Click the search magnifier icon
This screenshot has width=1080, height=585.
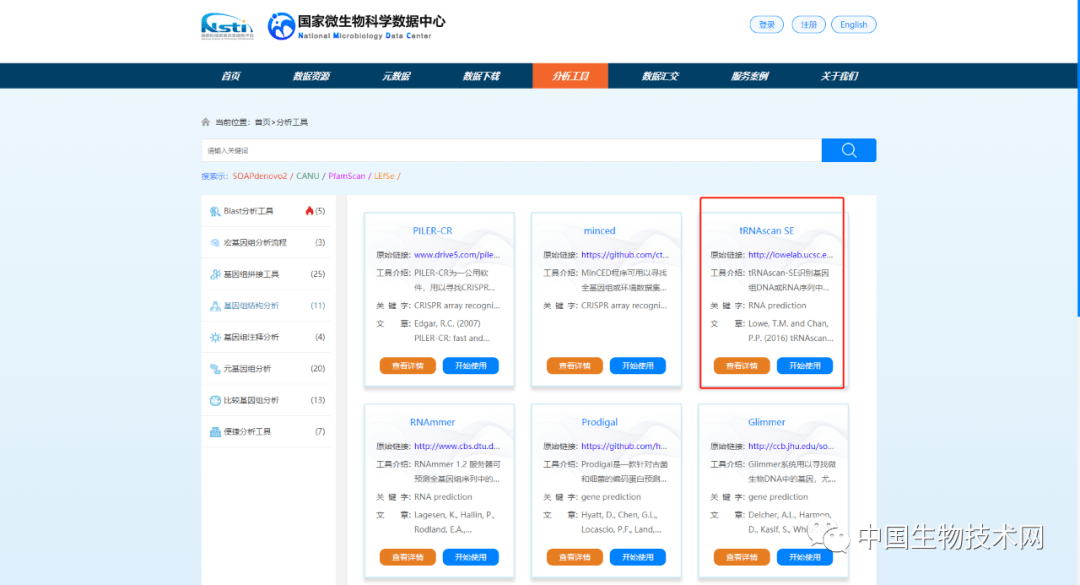click(848, 150)
